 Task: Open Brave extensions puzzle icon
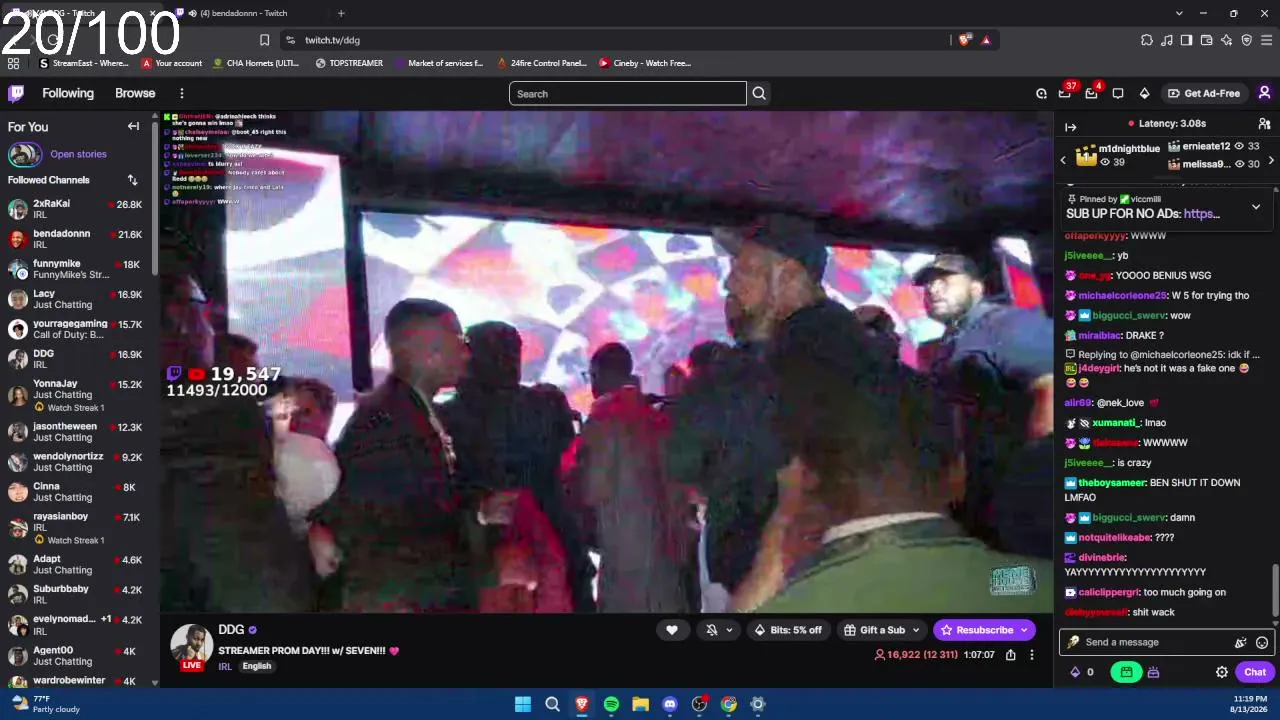point(1147,40)
